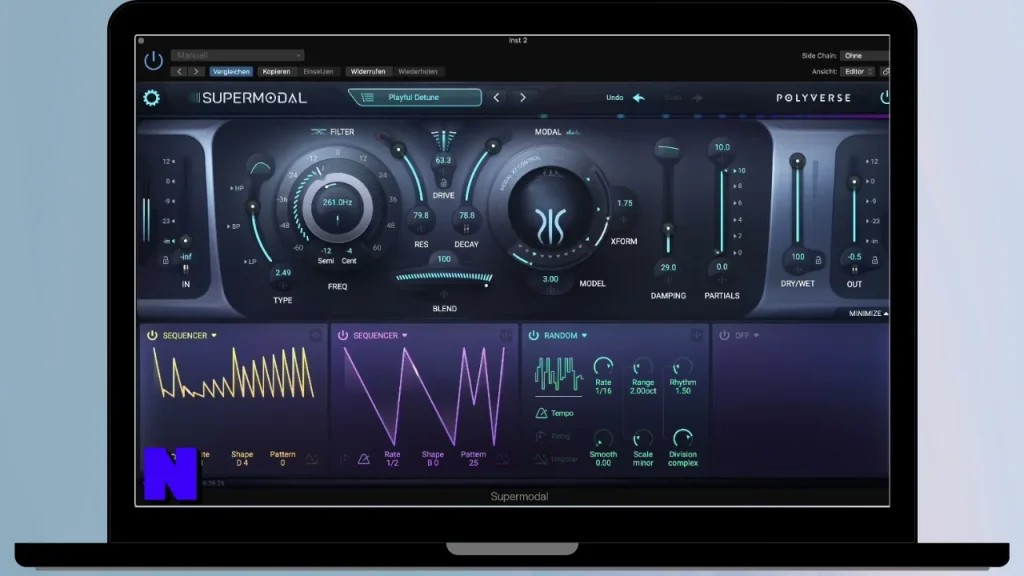
Task: Select LP filter type
Action: [x=250, y=262]
